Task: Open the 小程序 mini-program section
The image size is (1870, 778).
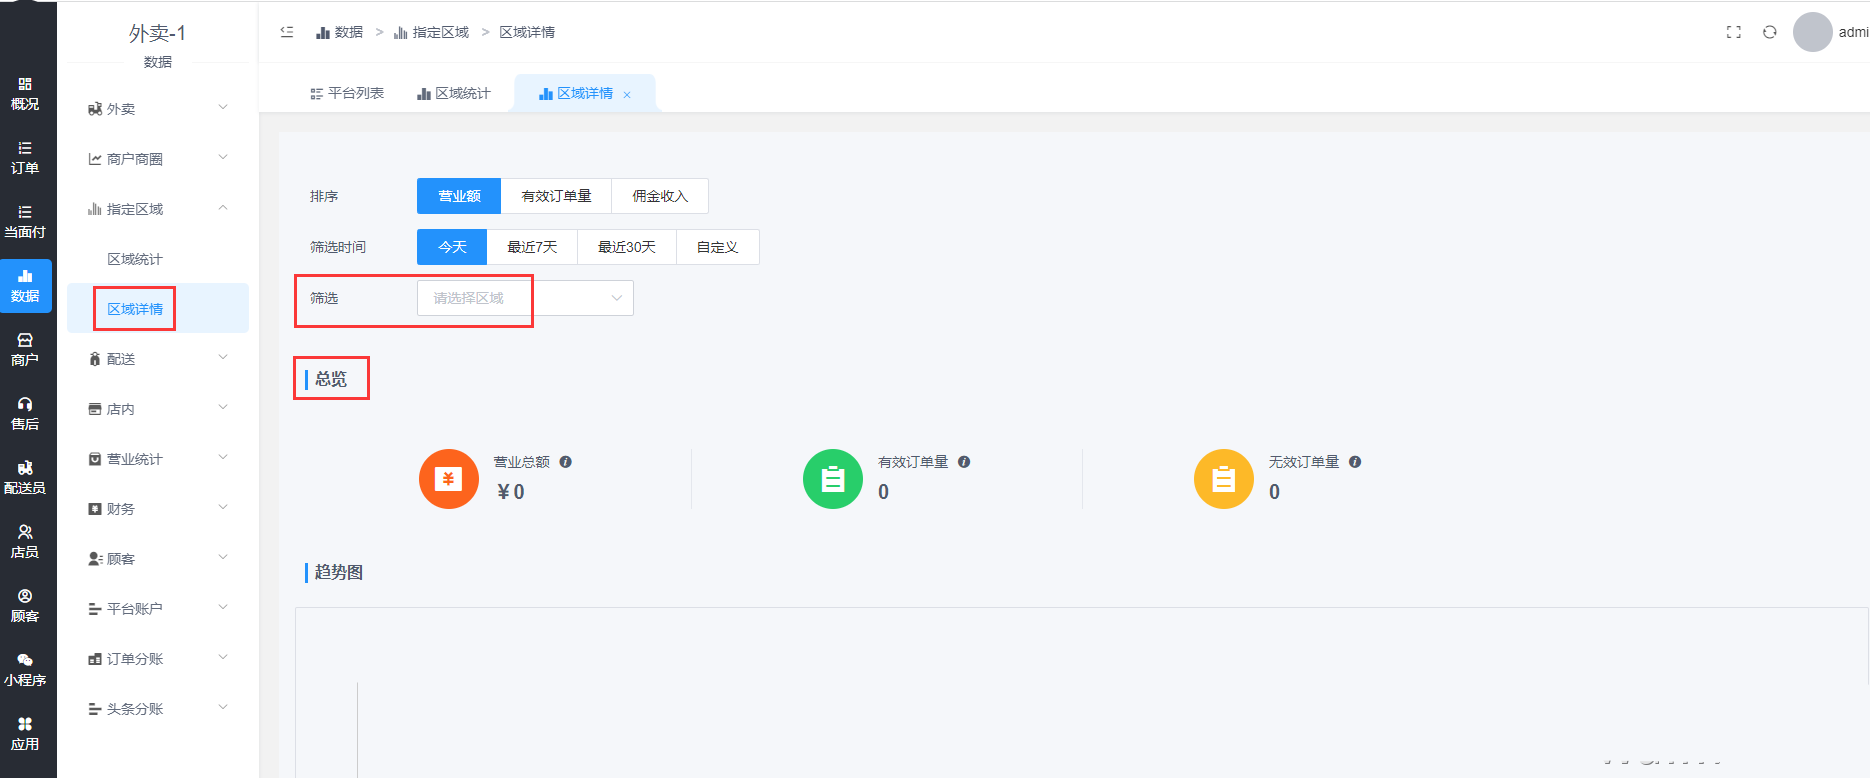Action: pos(25,670)
